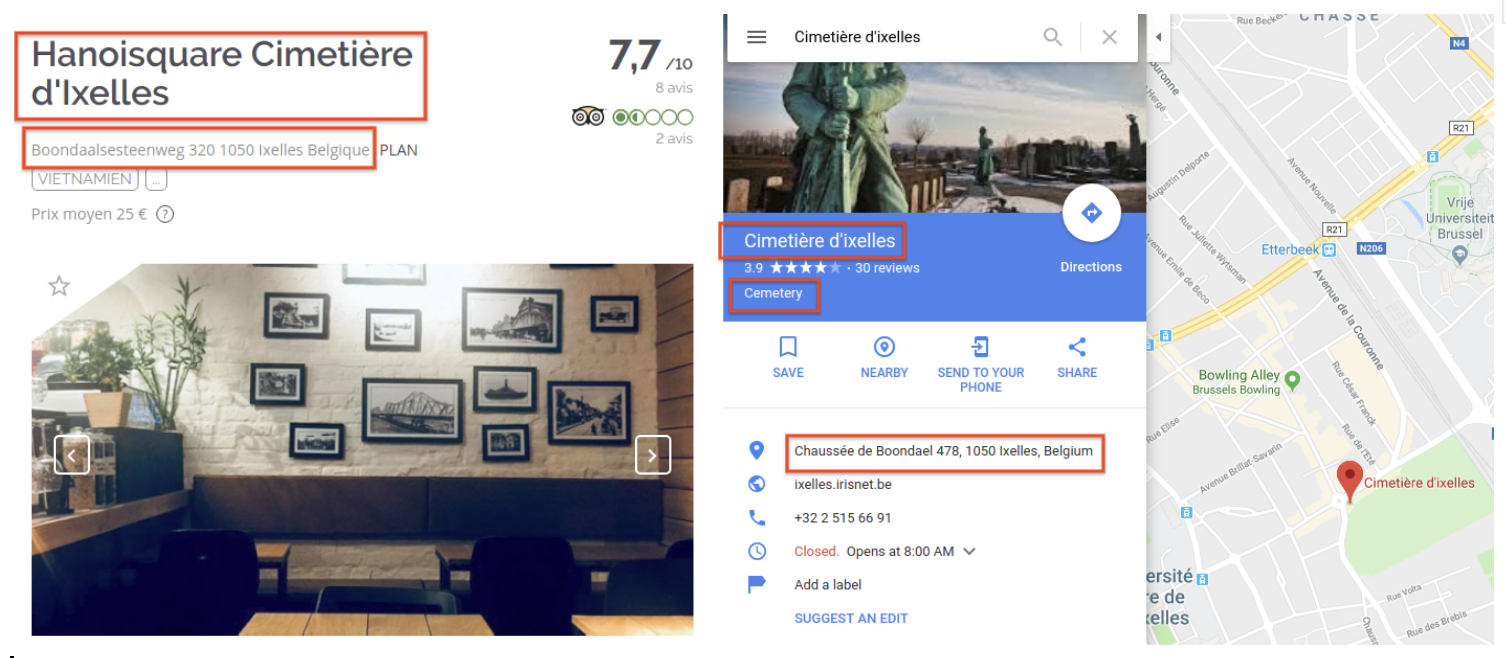Toggle the favorite star on the restaurant photo

point(58,286)
